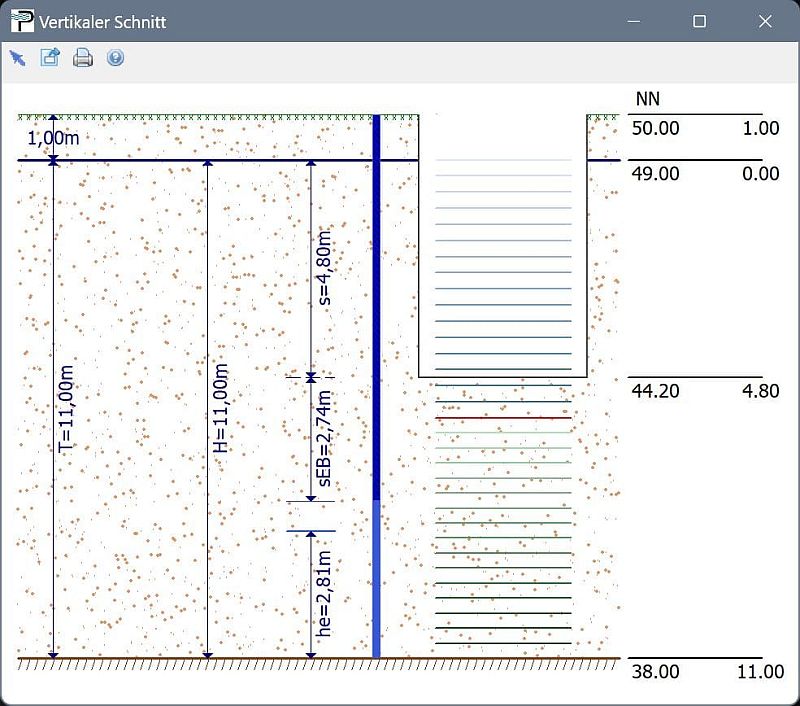800x706 pixels.
Task: Click the 44.20 elevation value
Action: [655, 391]
